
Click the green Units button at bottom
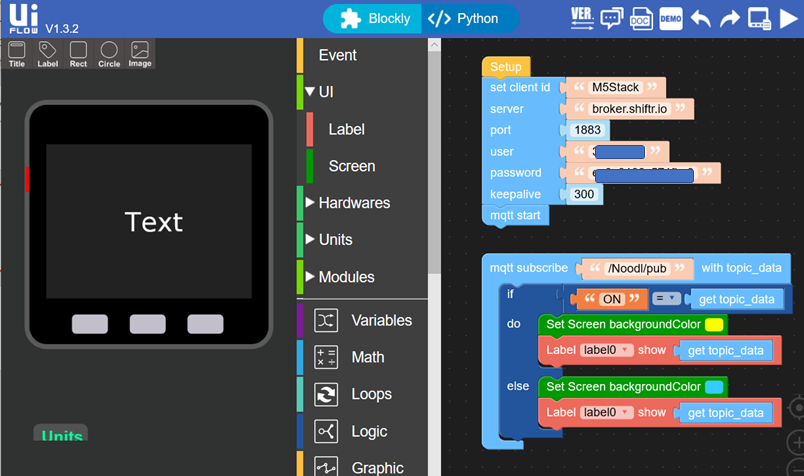click(x=61, y=433)
